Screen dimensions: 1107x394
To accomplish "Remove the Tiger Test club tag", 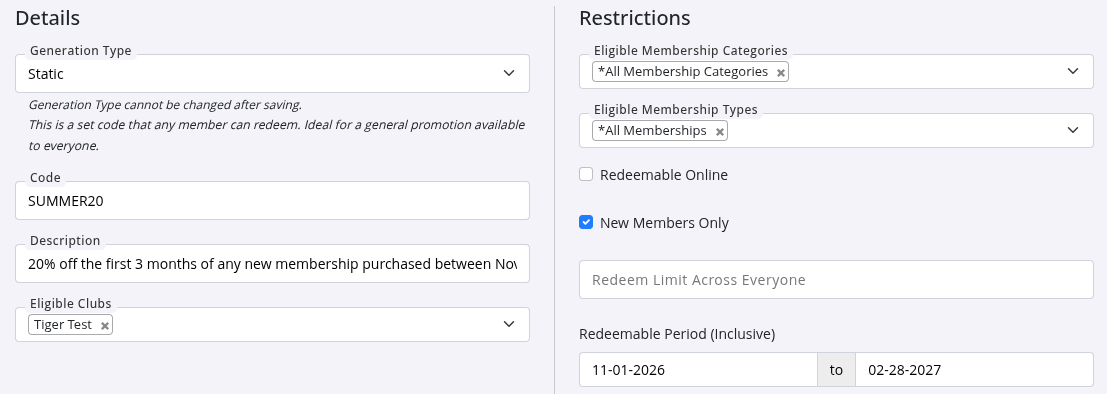I will point(104,326).
